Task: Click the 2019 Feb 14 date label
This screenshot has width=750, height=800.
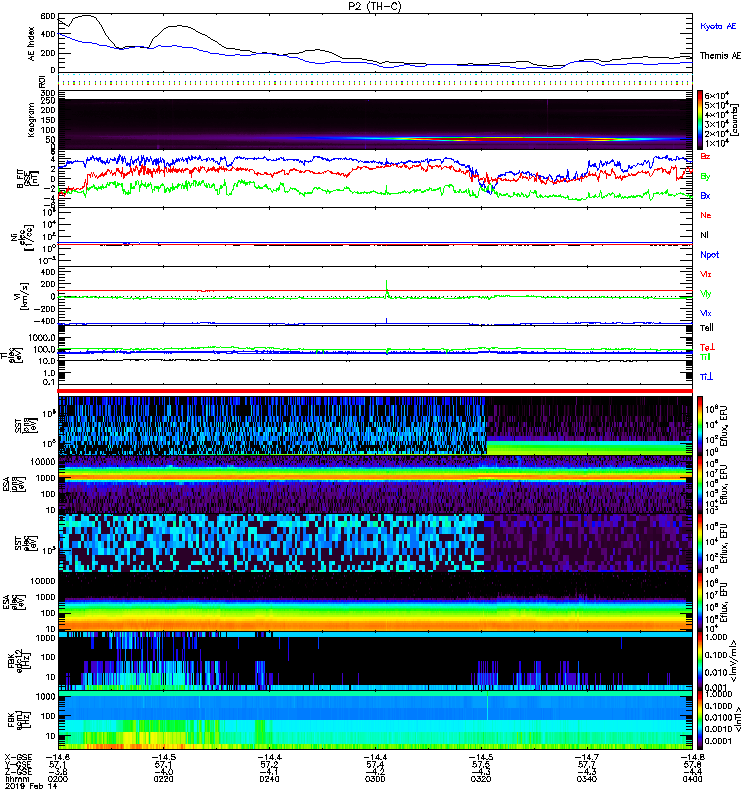Action: click(x=31, y=786)
